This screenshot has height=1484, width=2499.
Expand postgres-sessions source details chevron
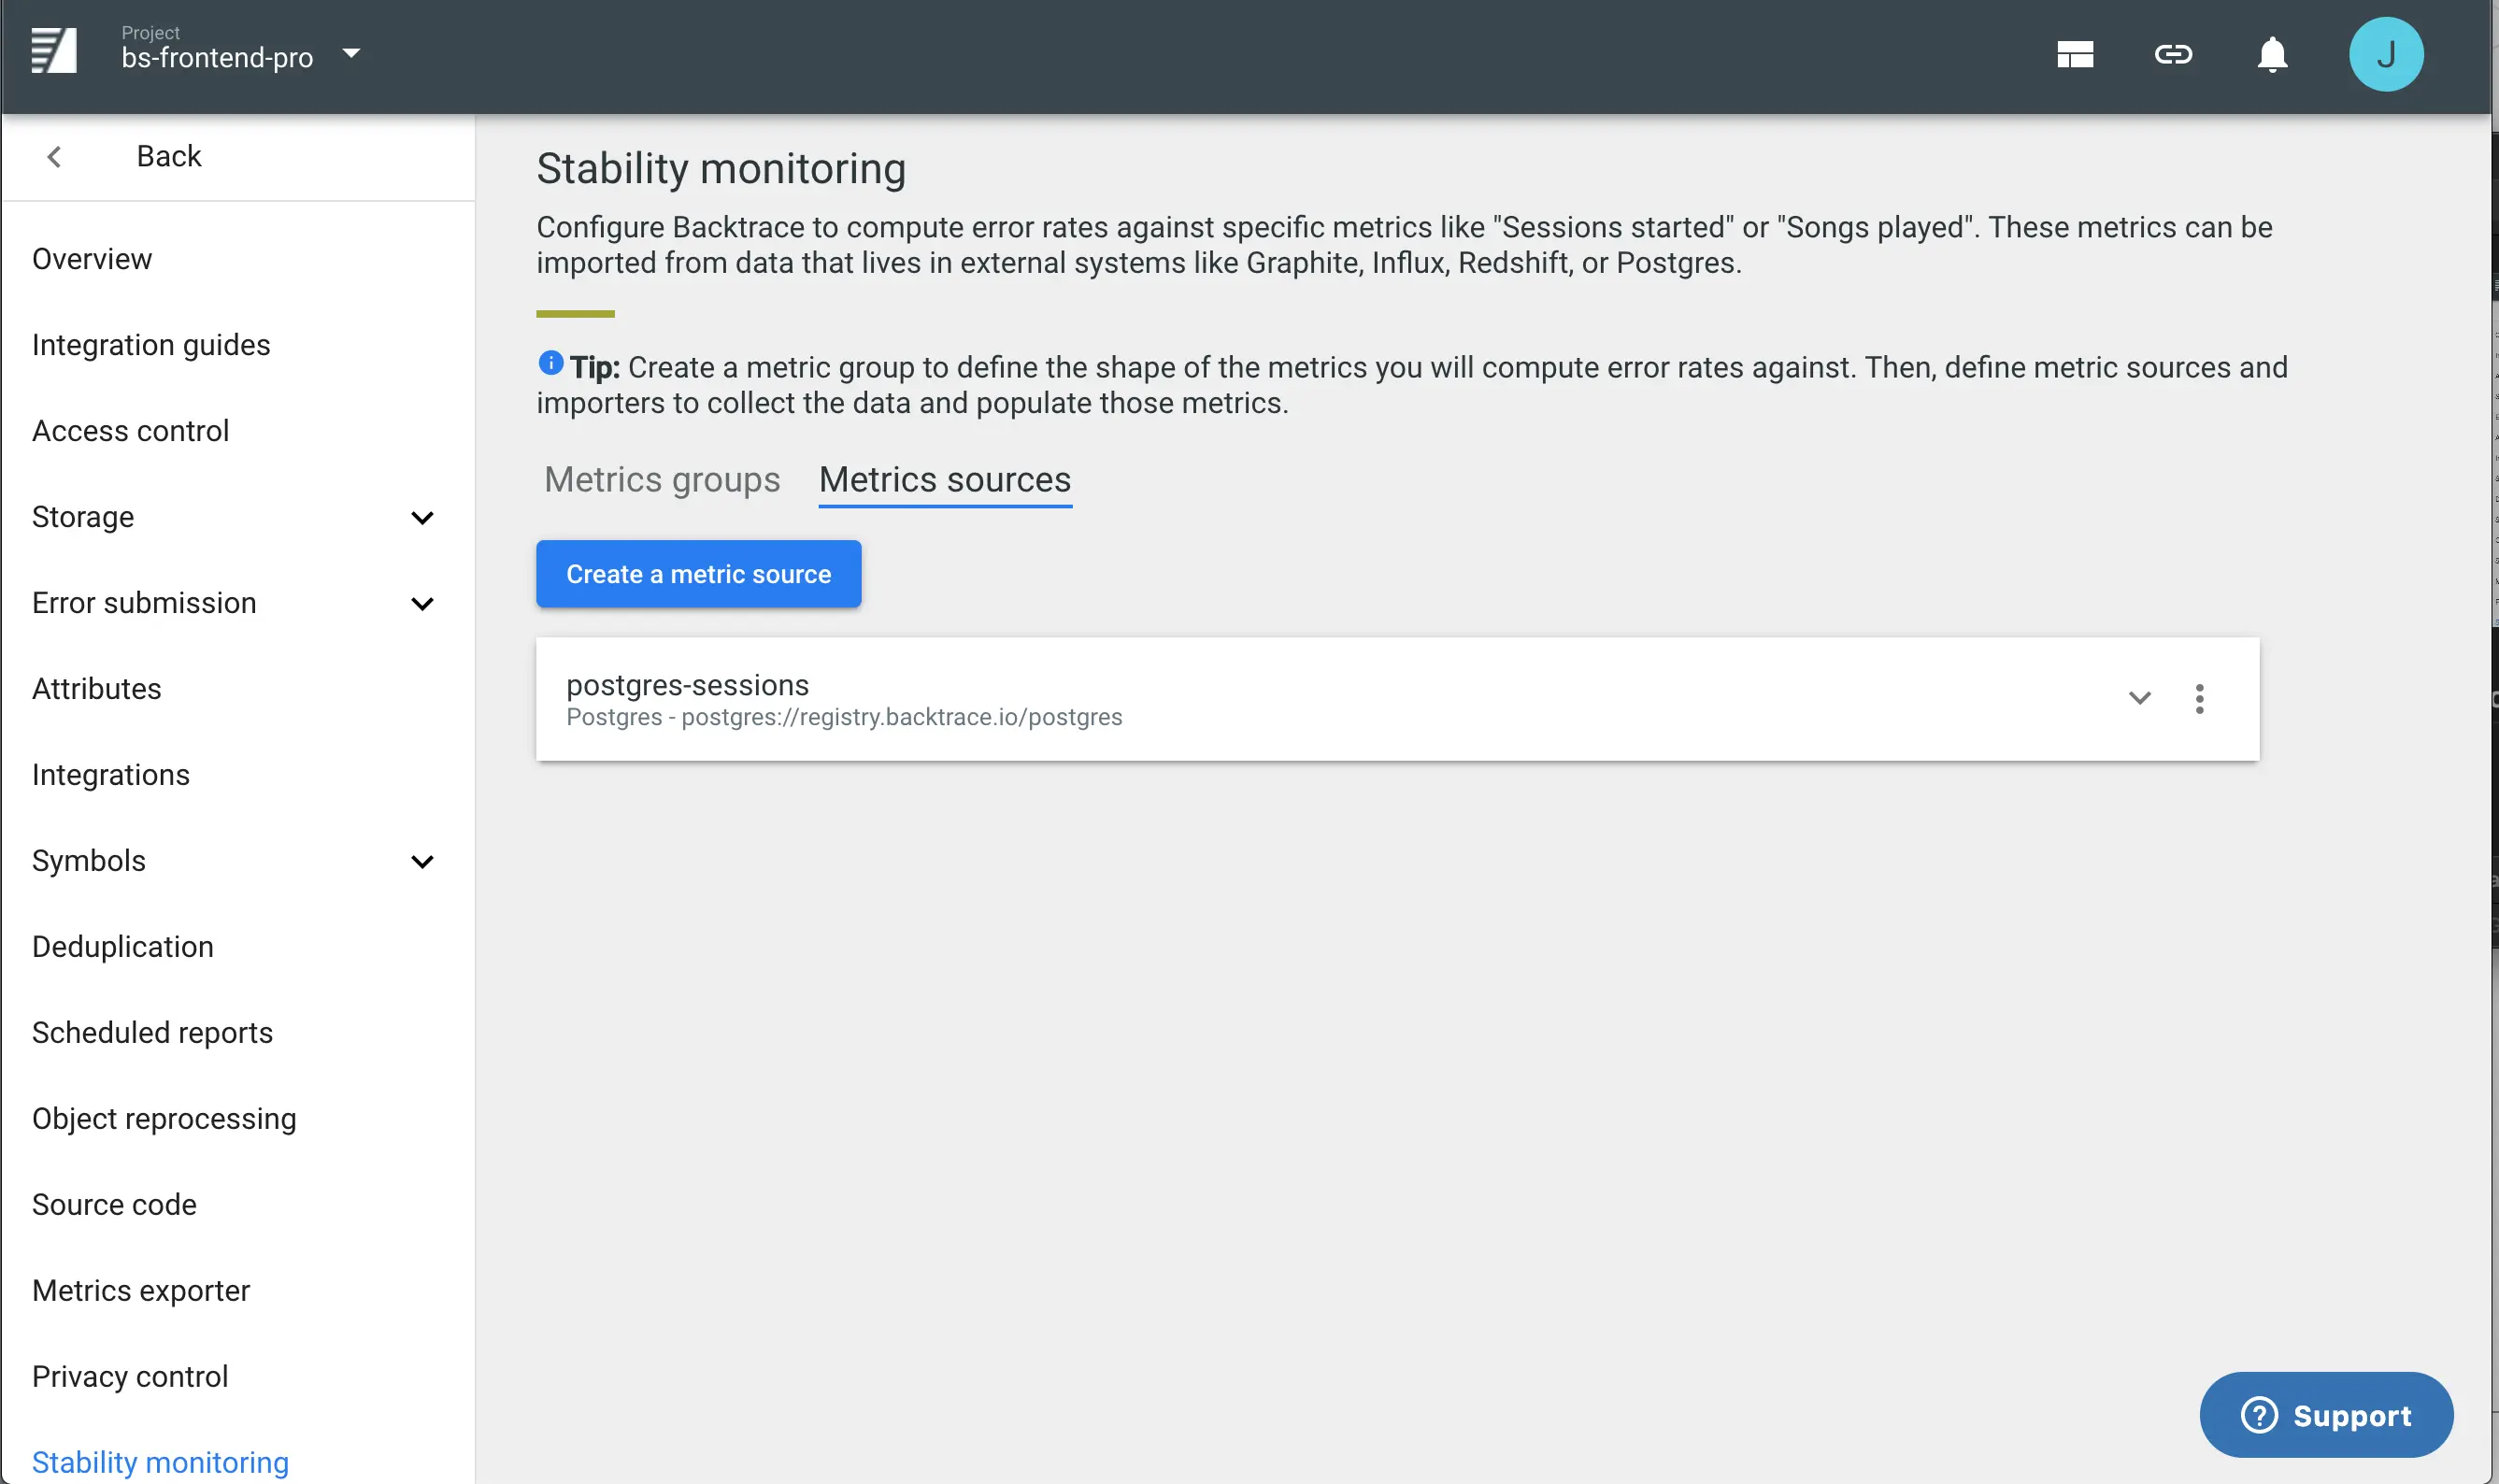point(2139,699)
